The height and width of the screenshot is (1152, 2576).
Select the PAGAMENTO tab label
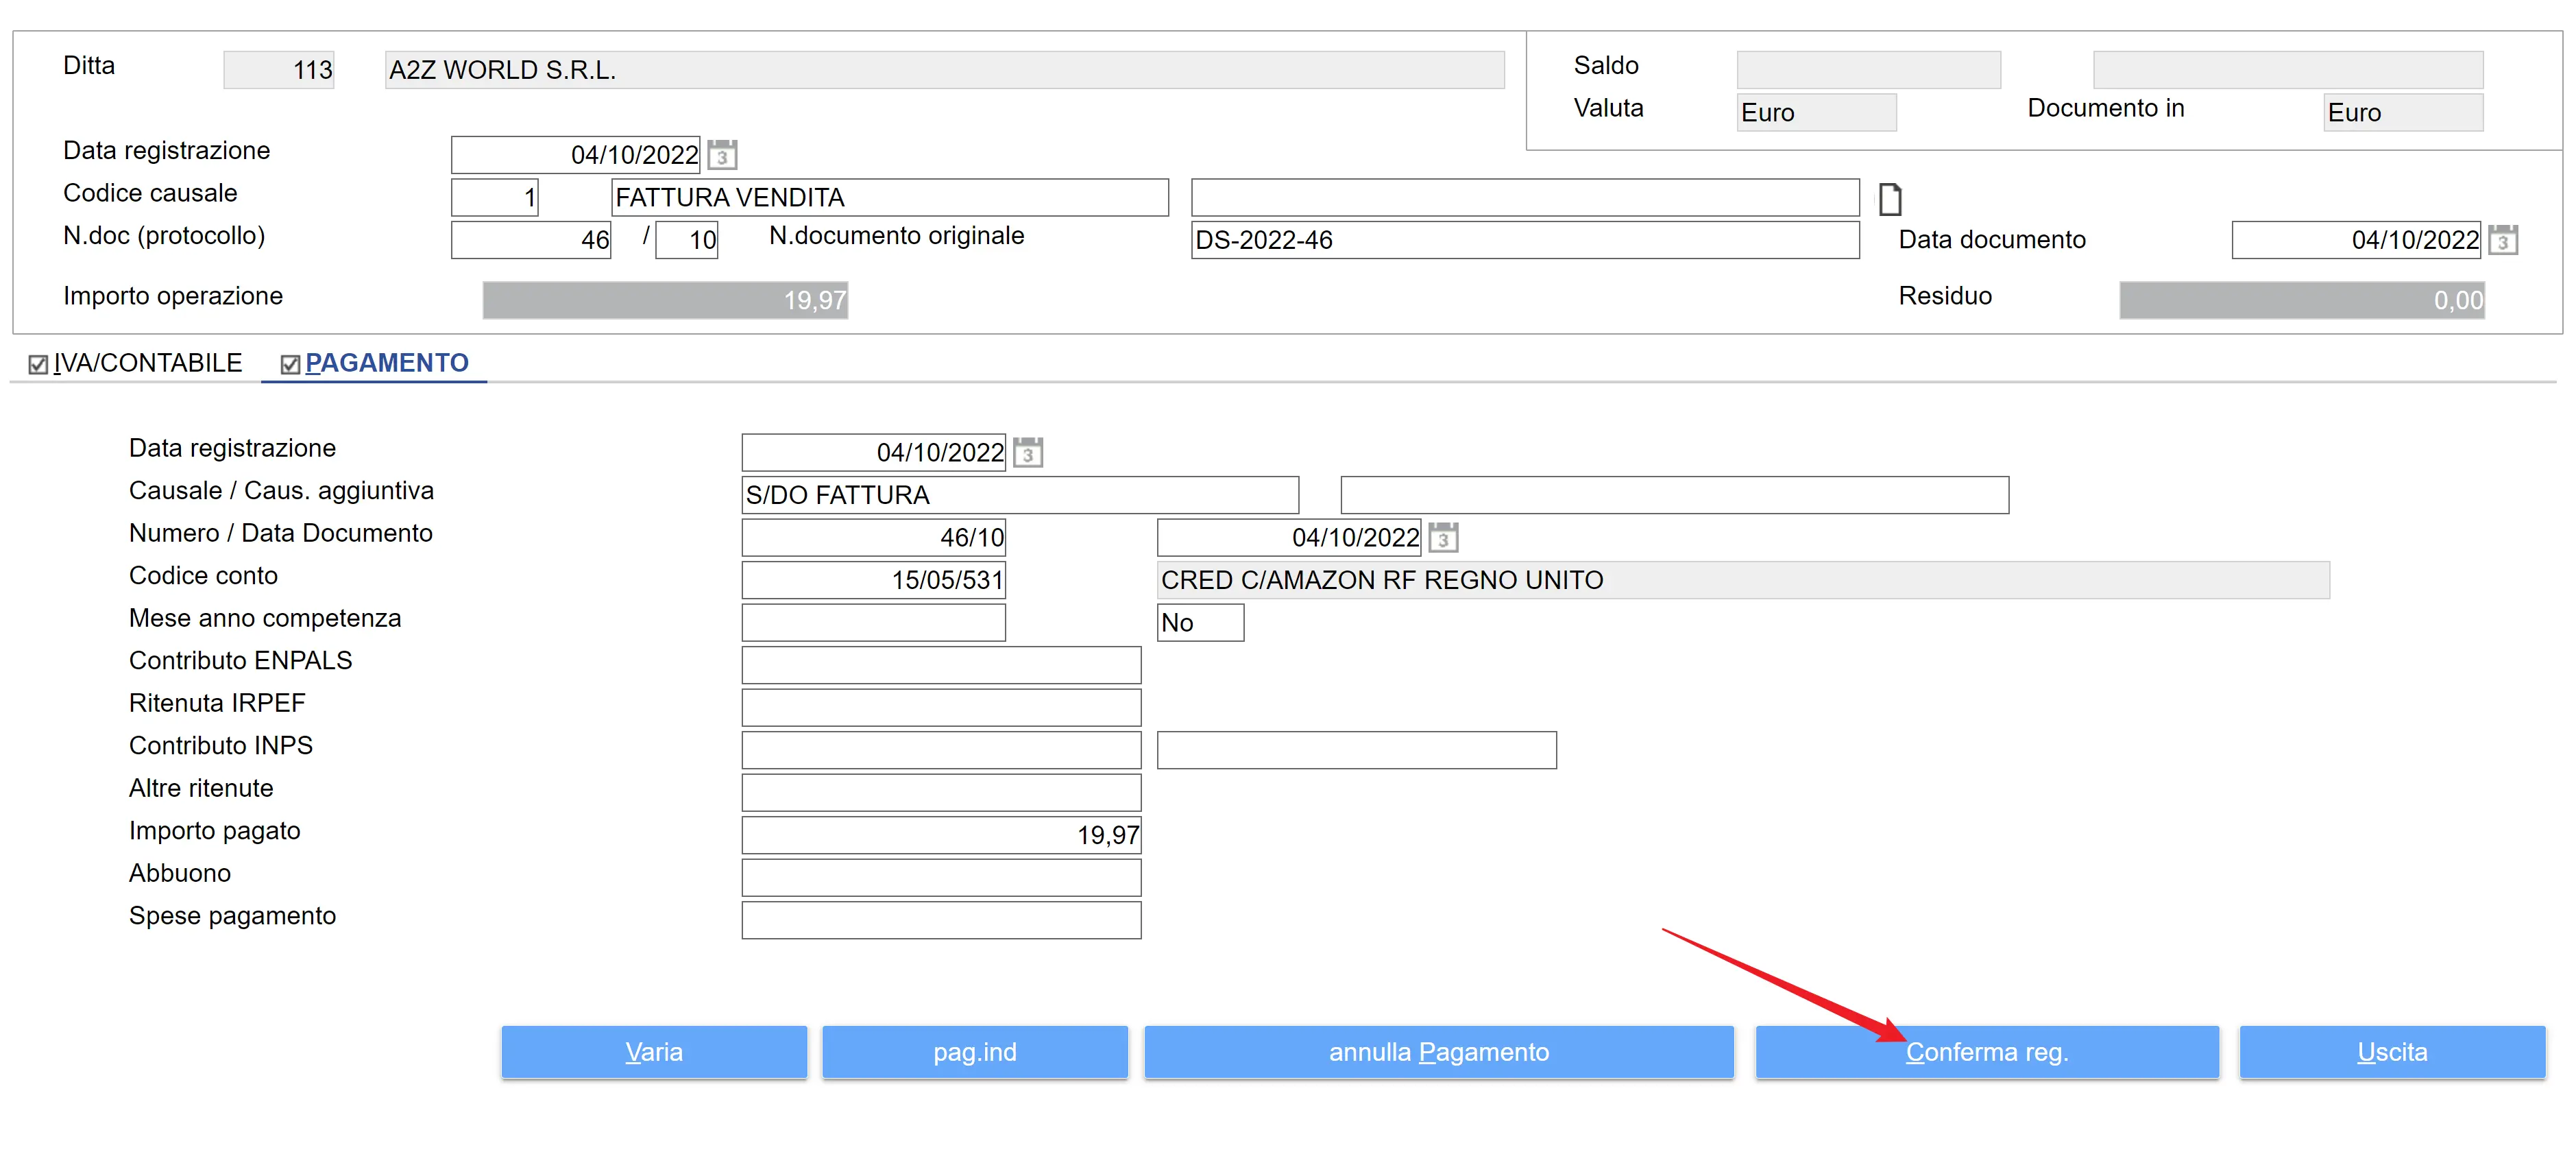click(x=386, y=363)
